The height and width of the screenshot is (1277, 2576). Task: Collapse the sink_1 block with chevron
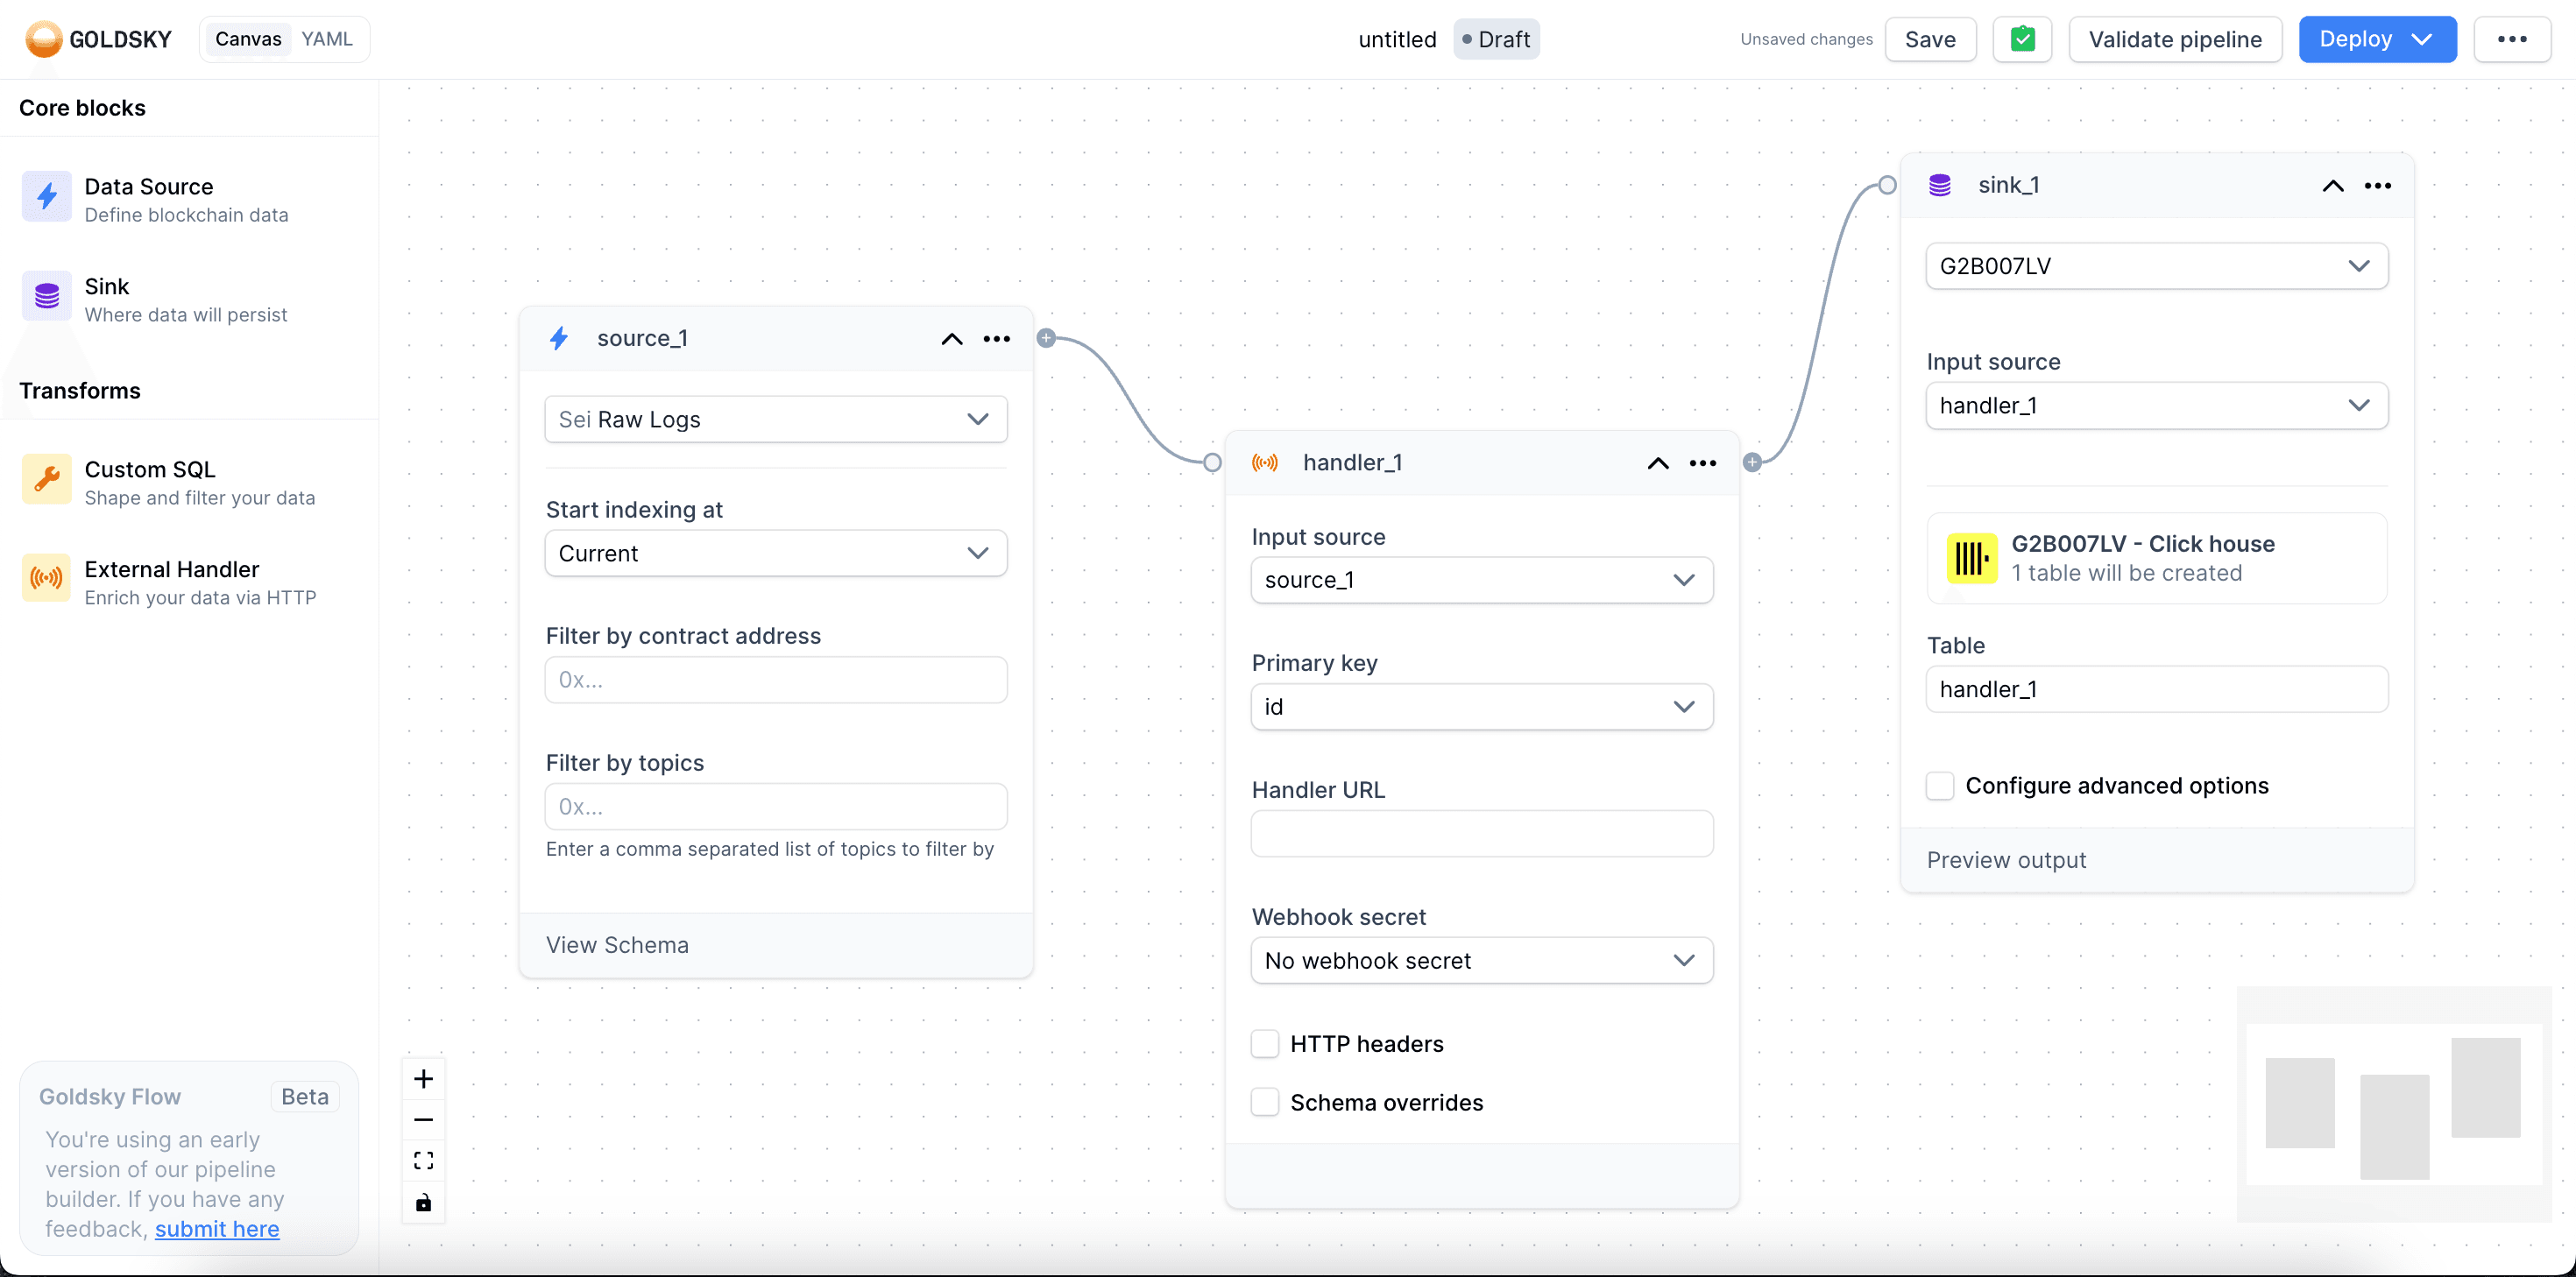click(x=2332, y=186)
